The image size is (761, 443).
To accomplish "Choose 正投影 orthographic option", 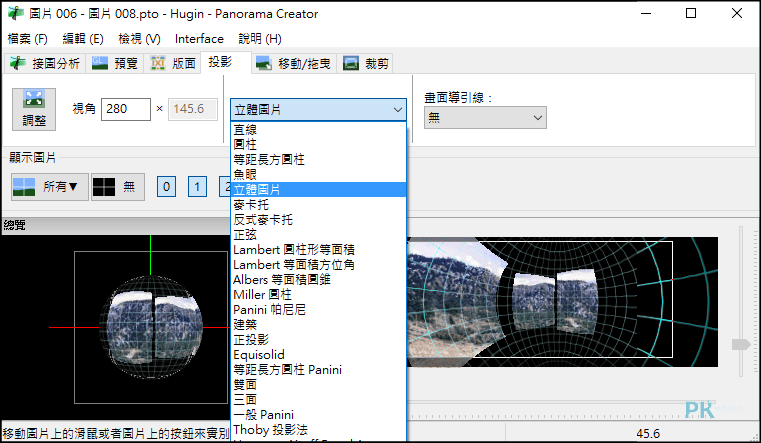I will 318,340.
